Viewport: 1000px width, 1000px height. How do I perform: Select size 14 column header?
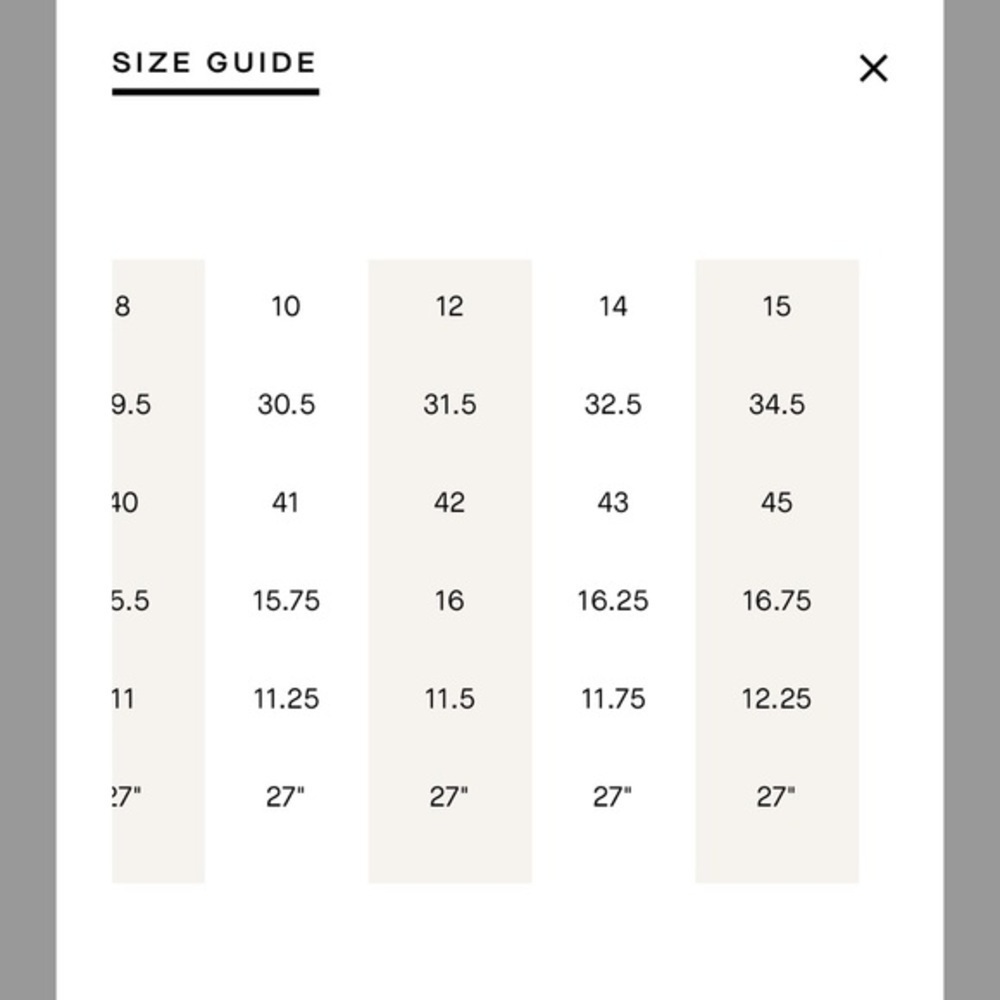pyautogui.click(x=613, y=307)
